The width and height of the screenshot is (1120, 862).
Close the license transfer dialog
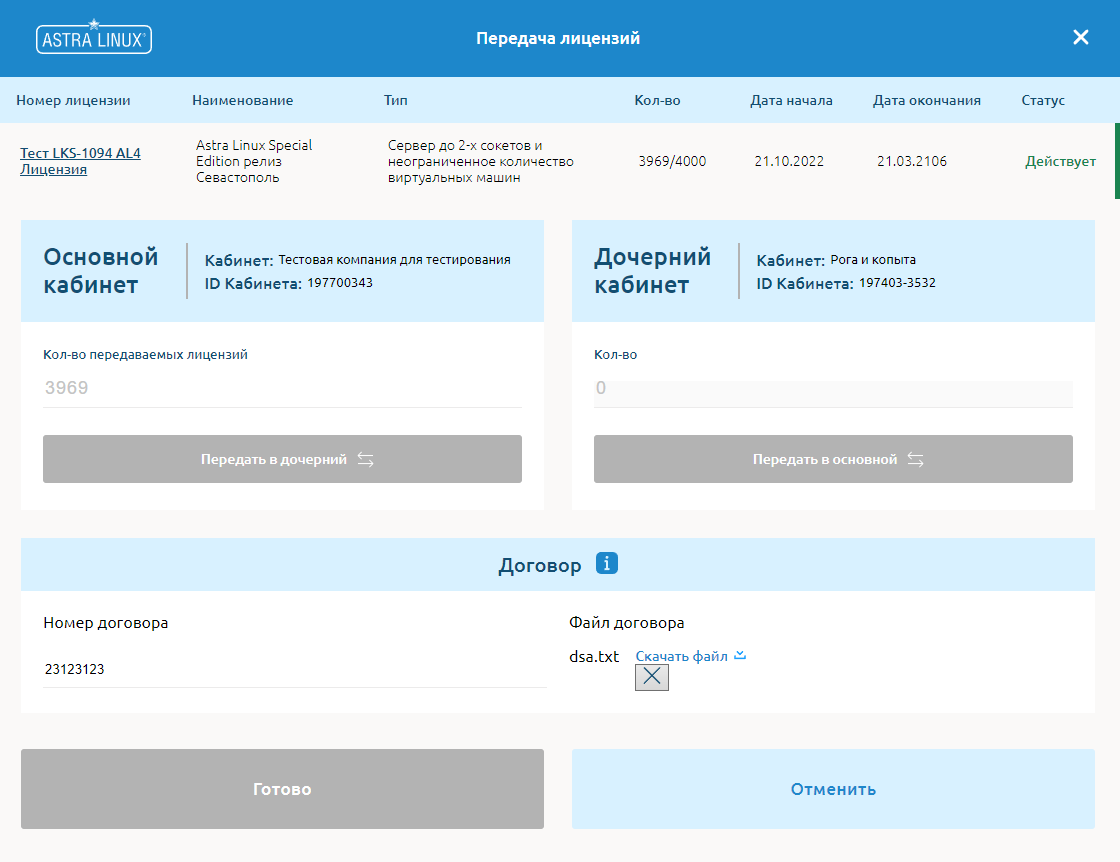click(x=1080, y=38)
